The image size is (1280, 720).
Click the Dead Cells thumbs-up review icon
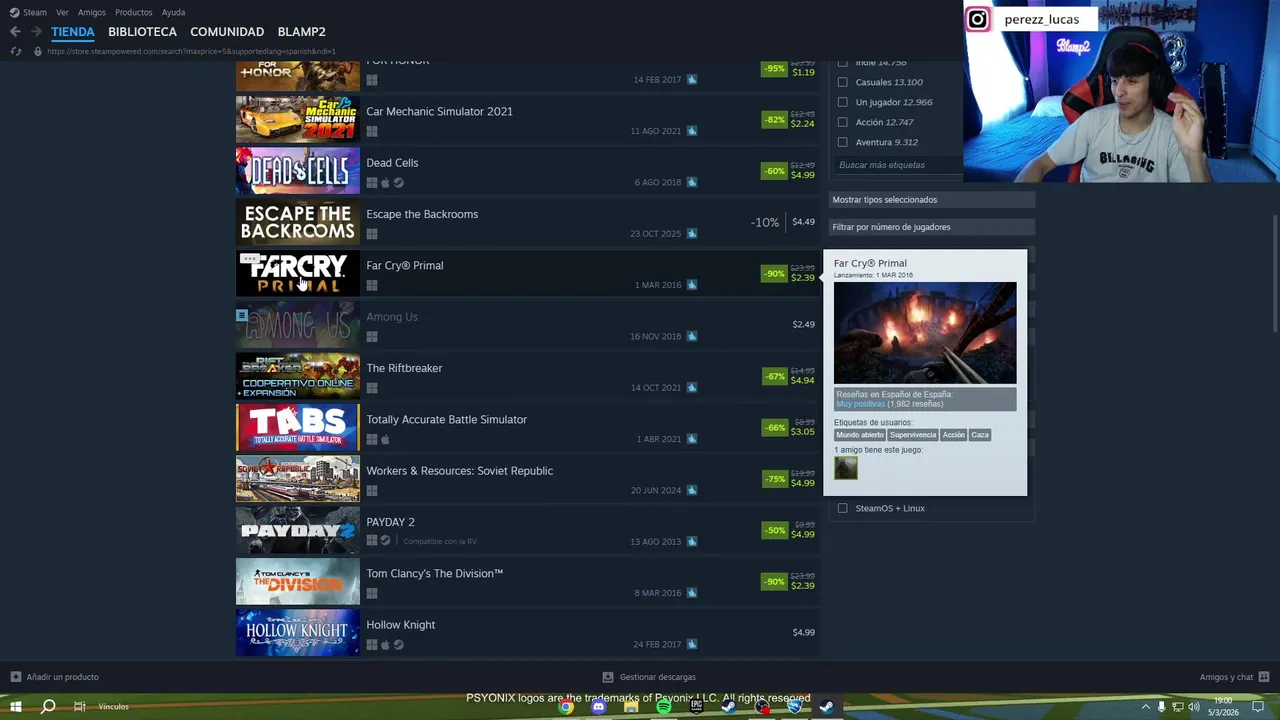(x=691, y=182)
